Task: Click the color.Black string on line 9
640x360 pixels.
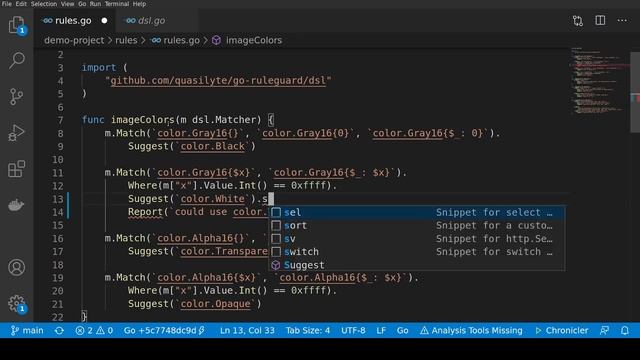Action: 213,146
